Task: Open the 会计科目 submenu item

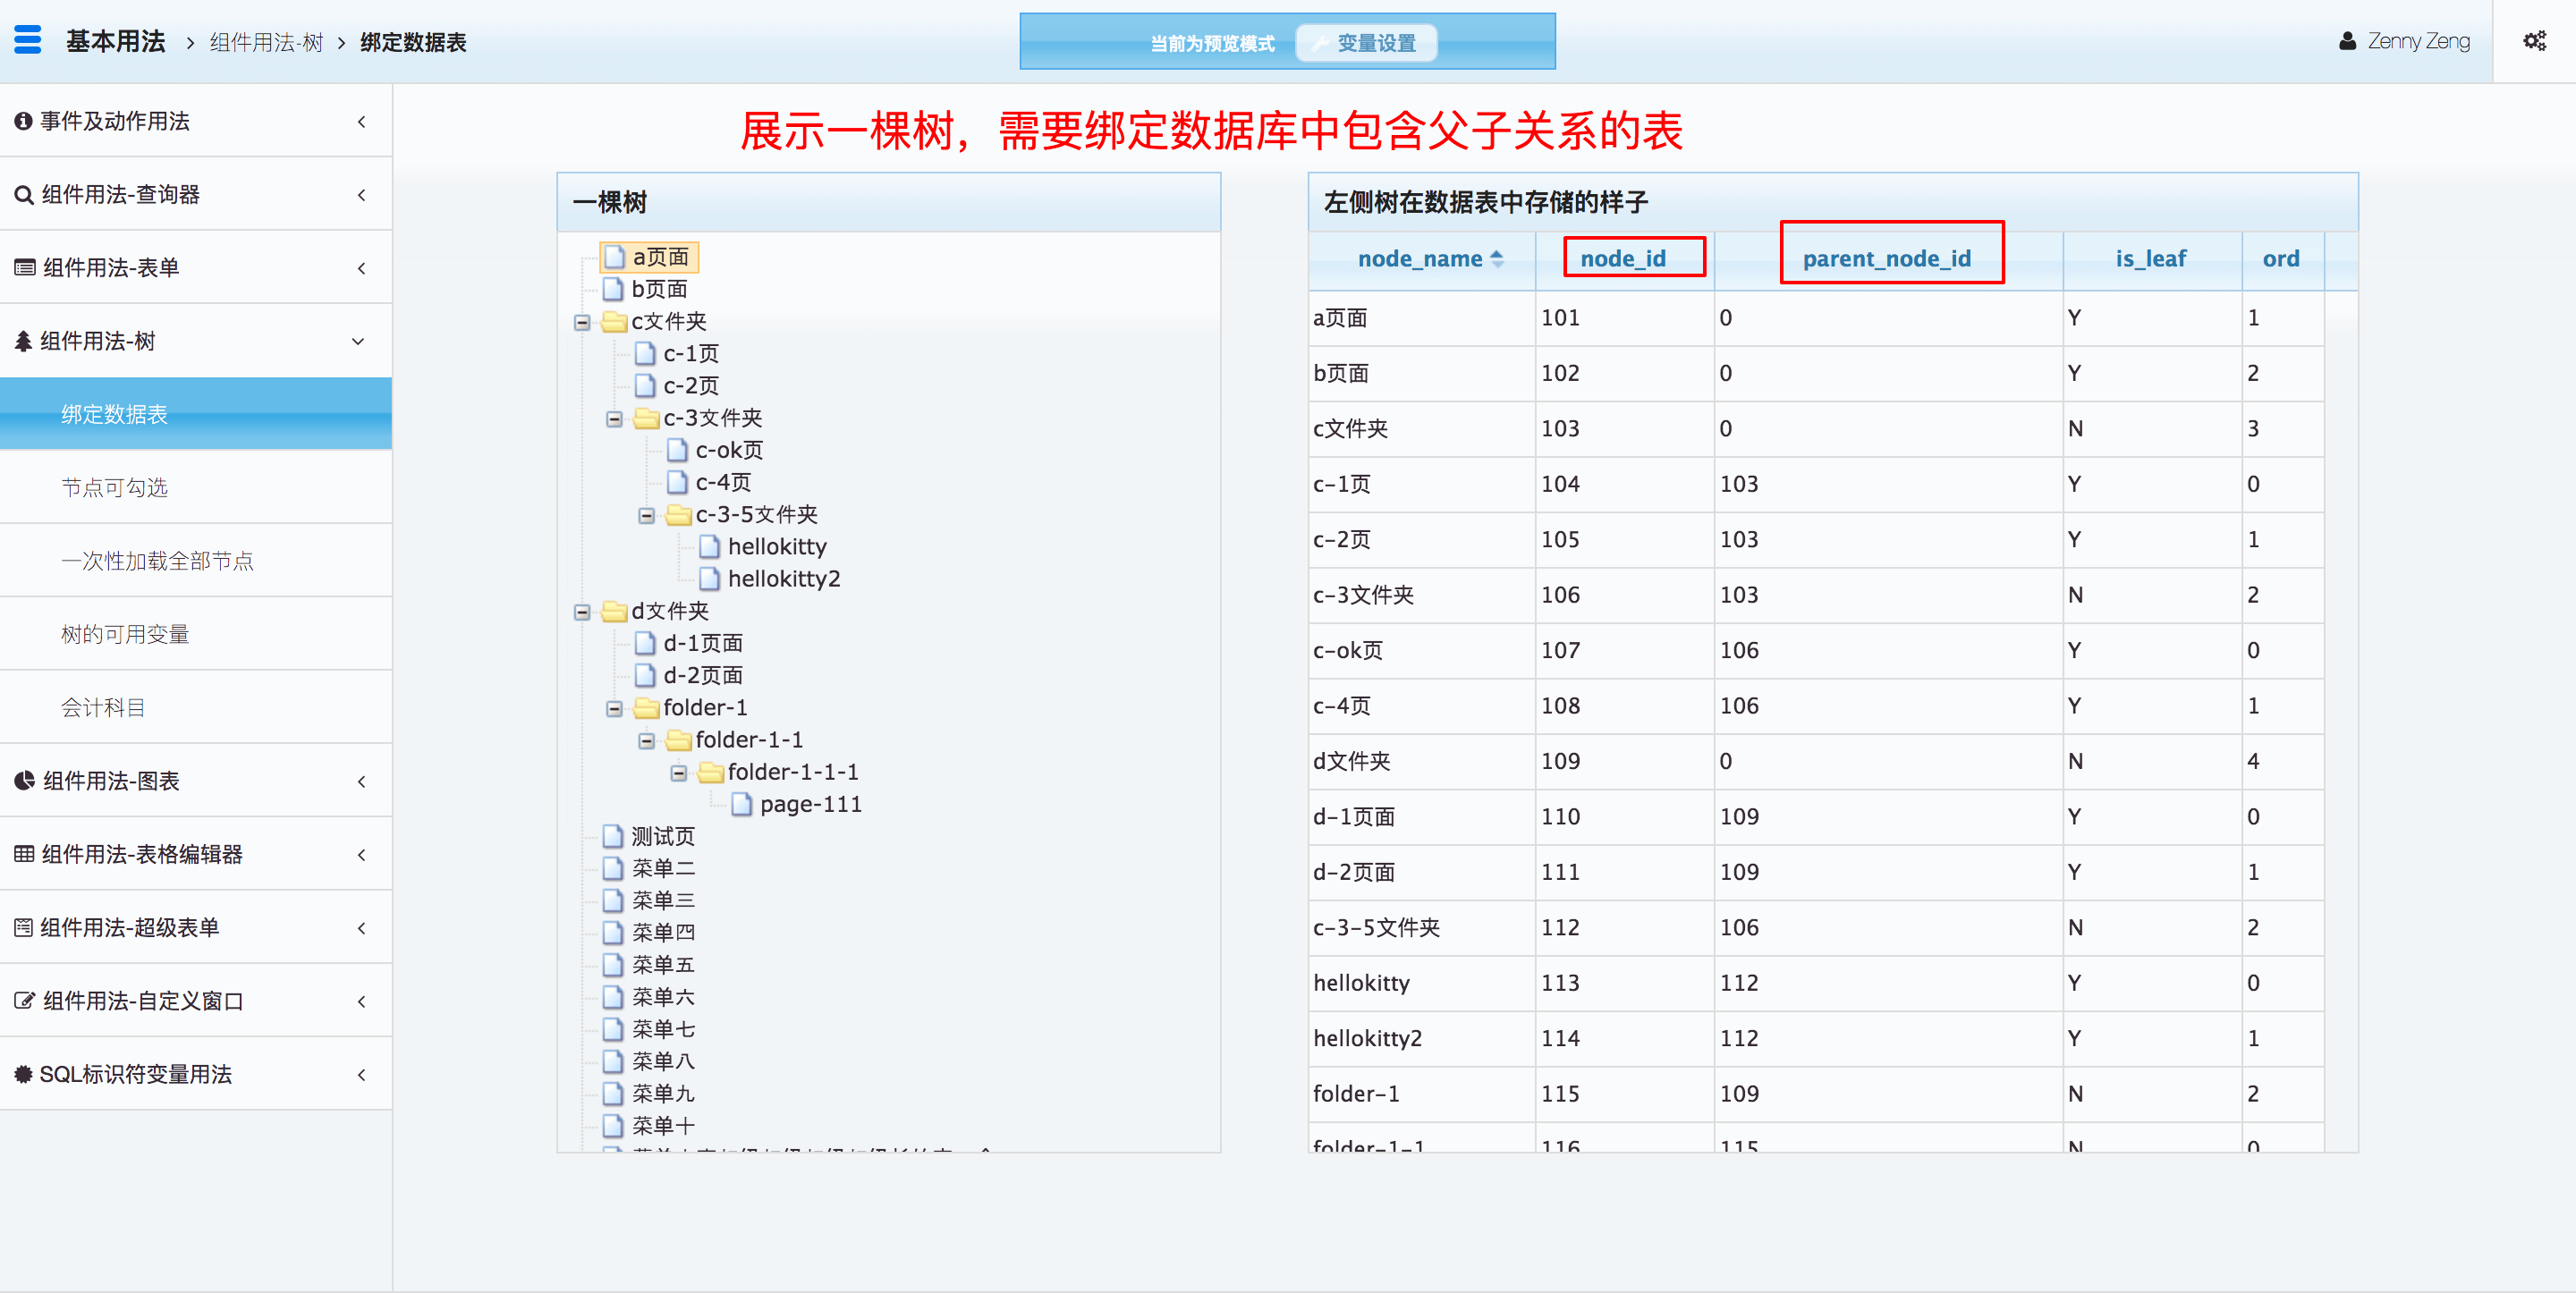Action: [x=103, y=708]
